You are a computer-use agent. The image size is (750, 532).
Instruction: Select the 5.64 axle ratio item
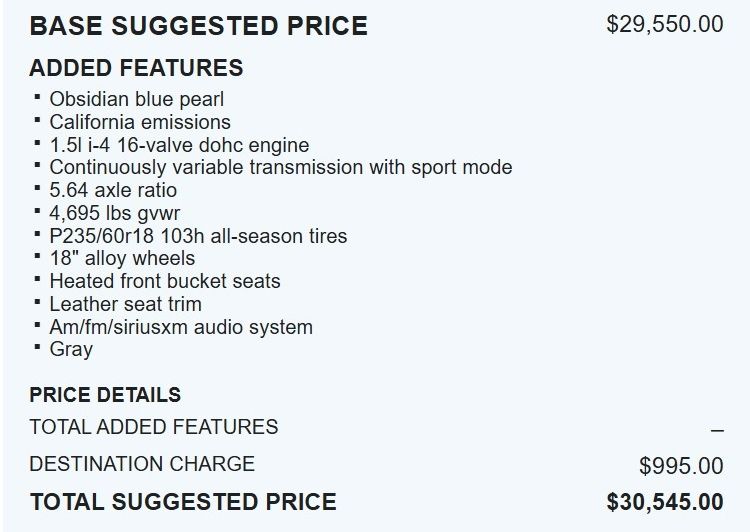coord(113,190)
